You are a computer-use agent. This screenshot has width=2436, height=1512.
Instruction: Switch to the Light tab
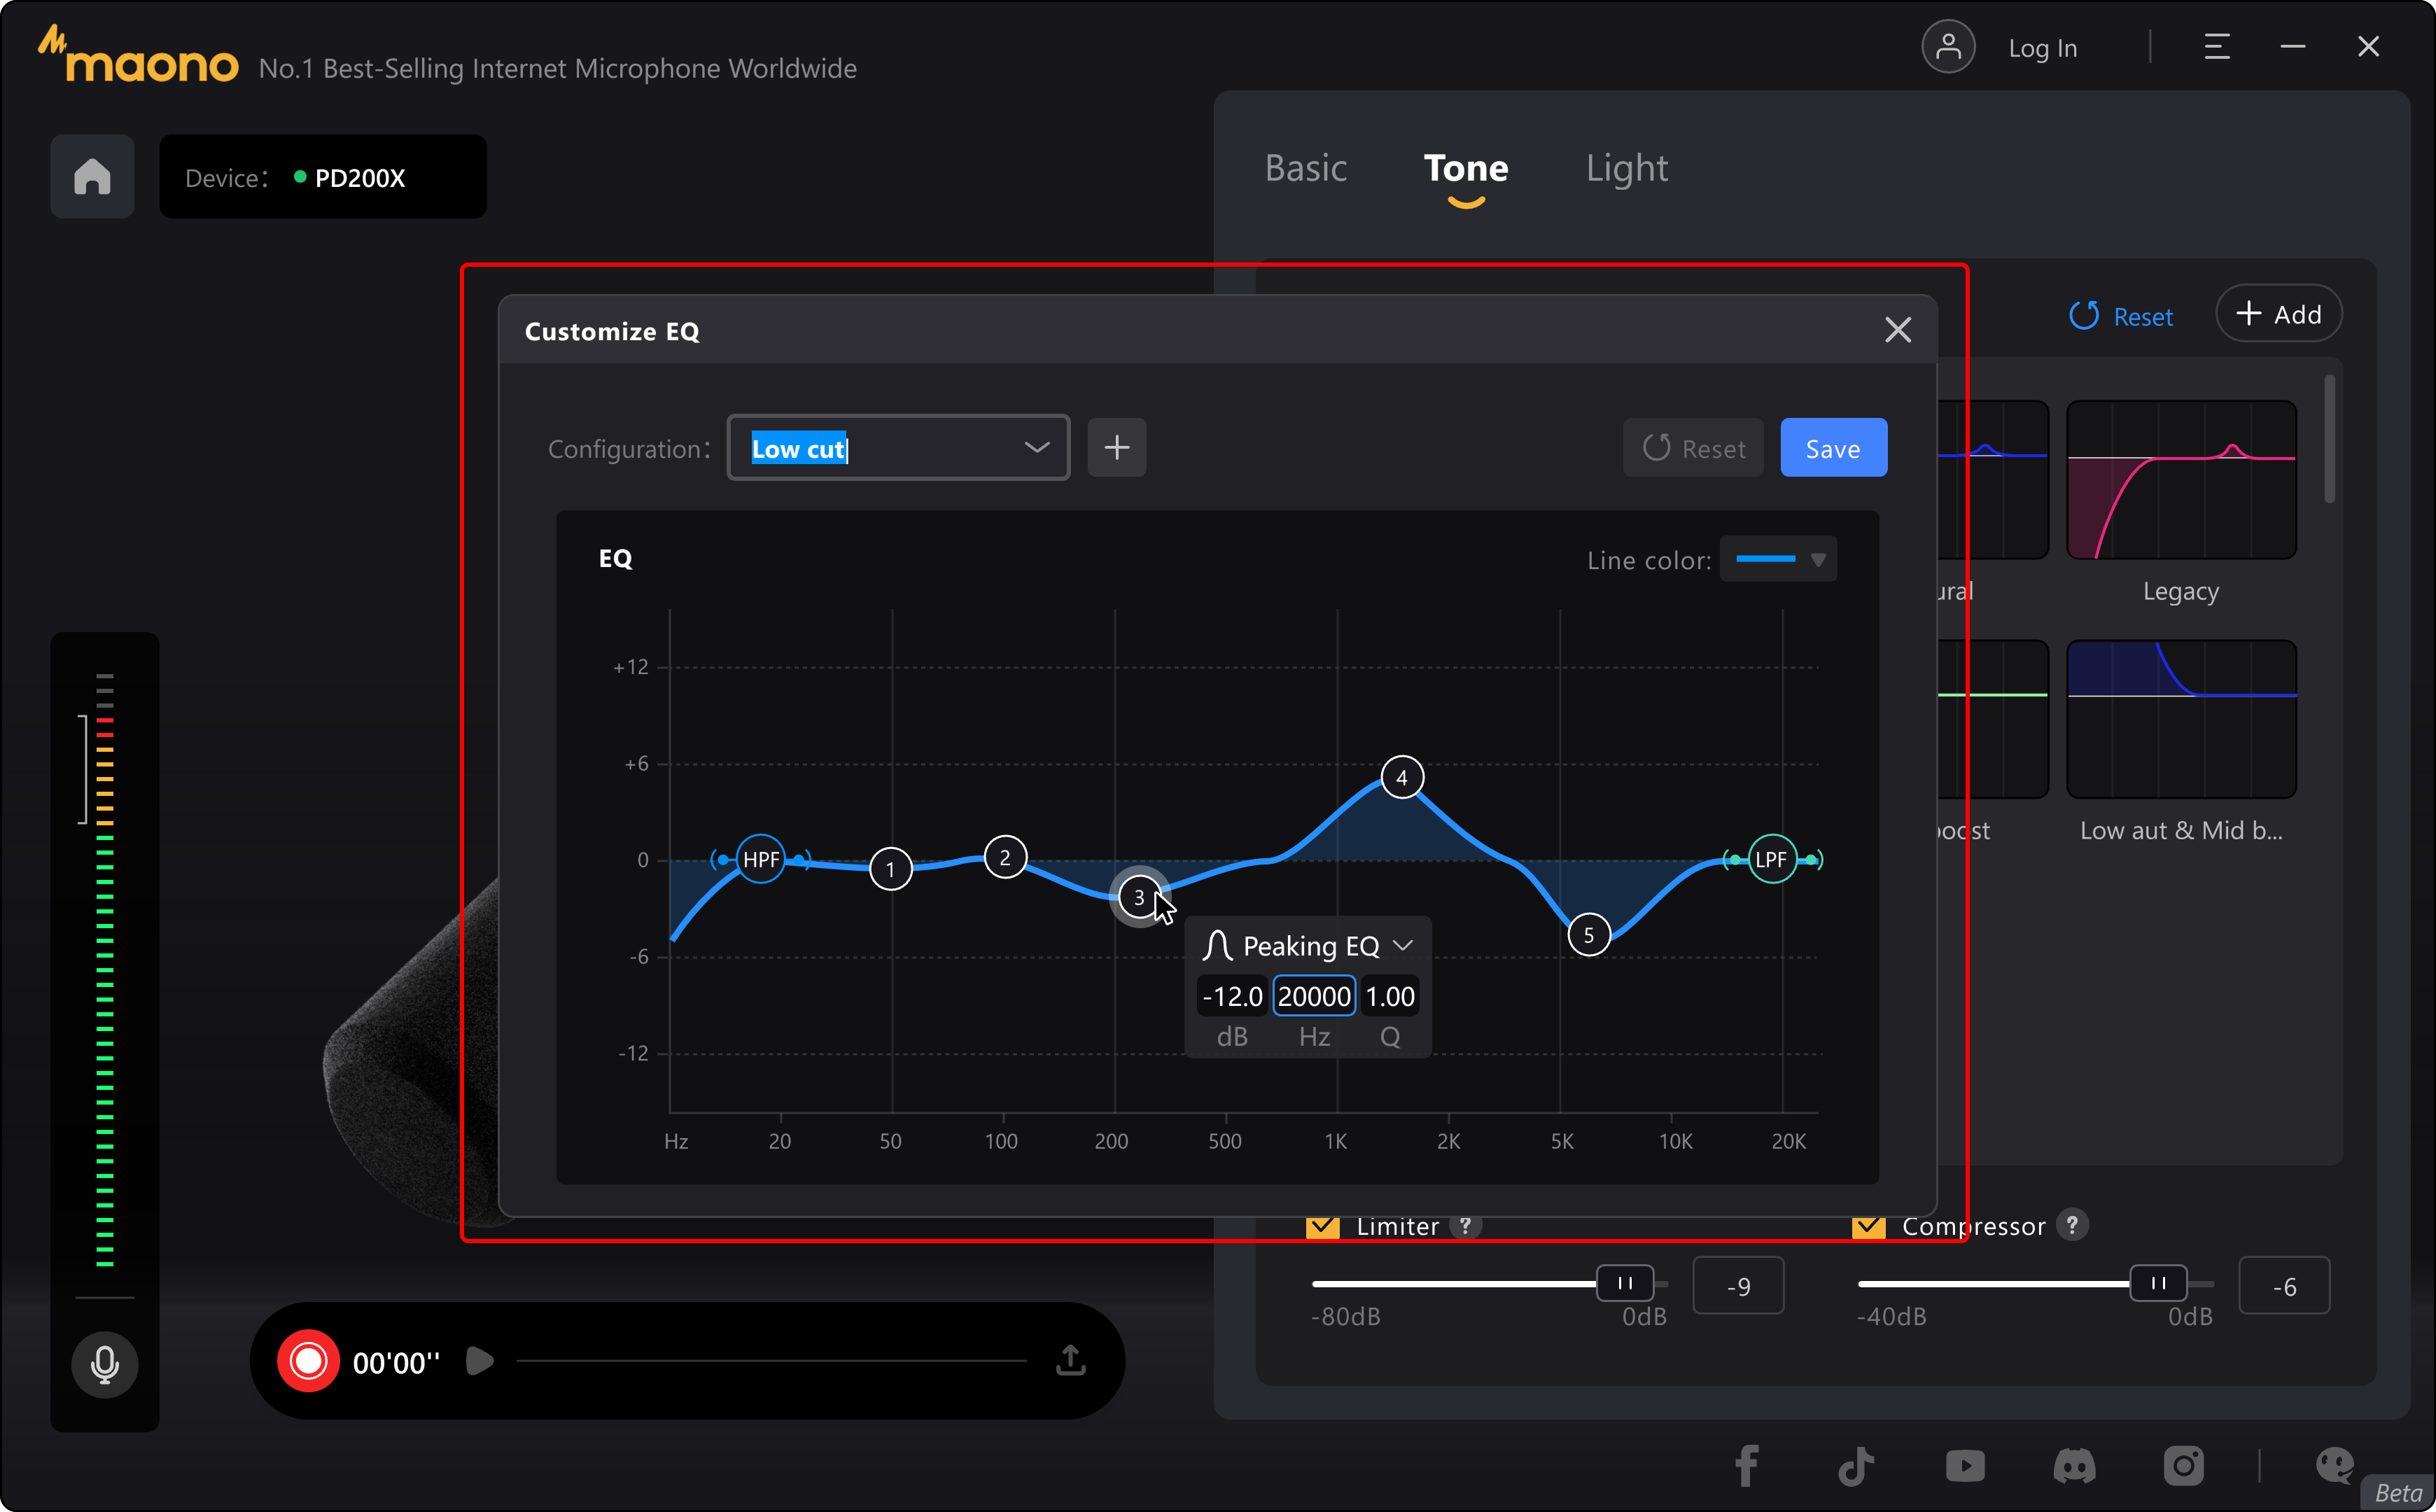point(1626,168)
